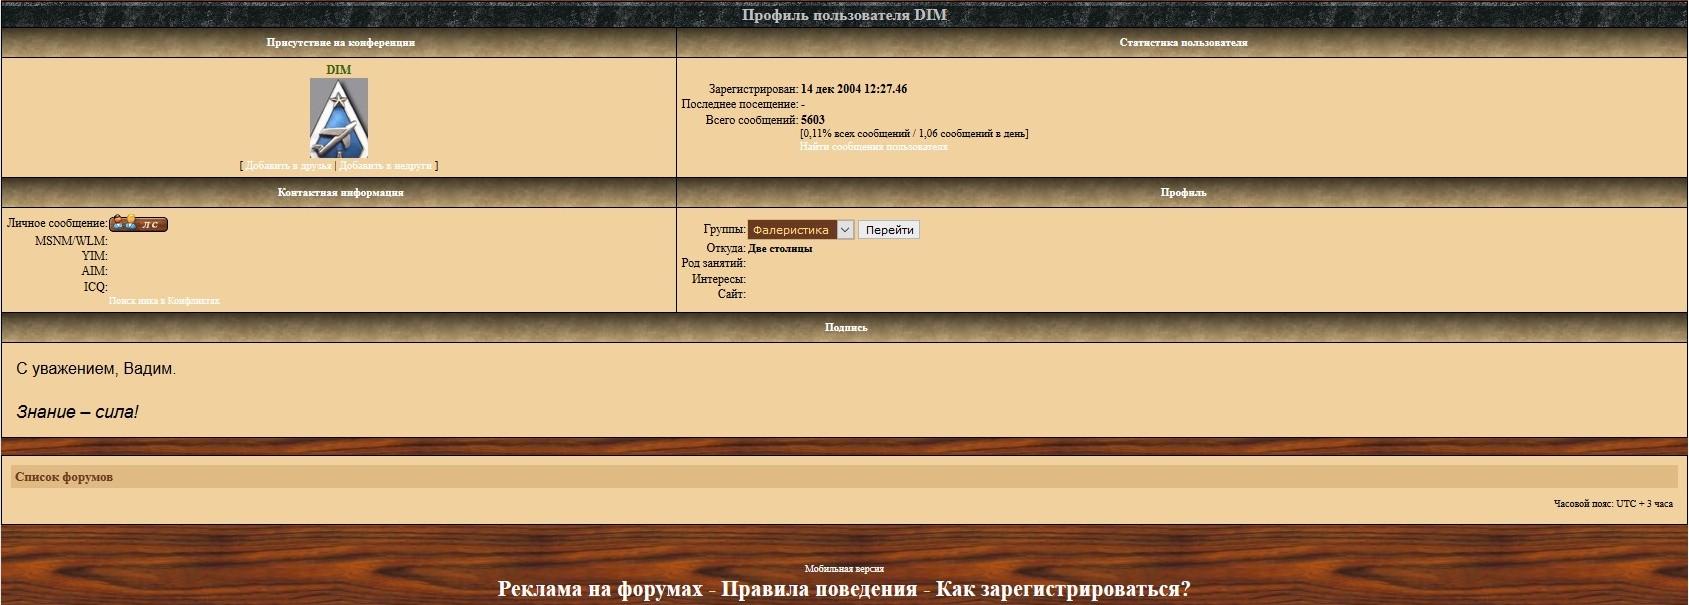This screenshot has height=605, width=1689.
Task: Click the Статистика пользователя section header
Action: click(1183, 43)
